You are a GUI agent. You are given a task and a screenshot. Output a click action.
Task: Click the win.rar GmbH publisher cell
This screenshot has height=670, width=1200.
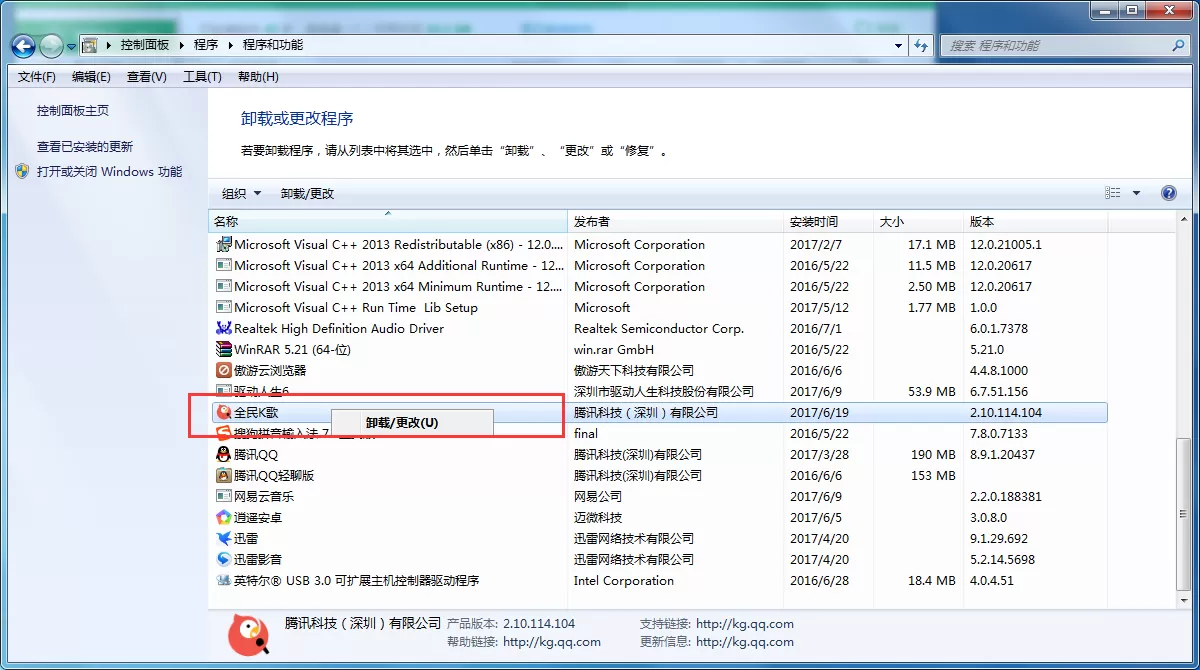[x=614, y=349]
